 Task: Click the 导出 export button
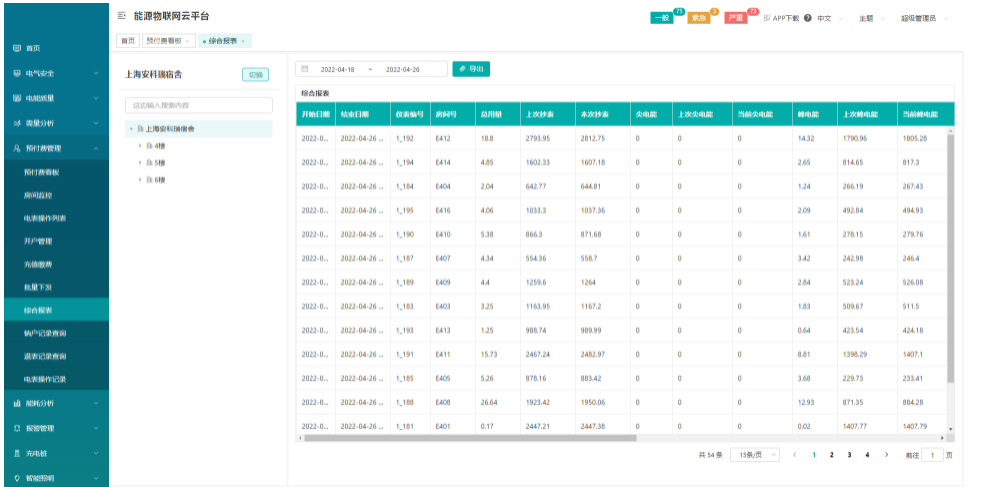pyautogui.click(x=471, y=69)
